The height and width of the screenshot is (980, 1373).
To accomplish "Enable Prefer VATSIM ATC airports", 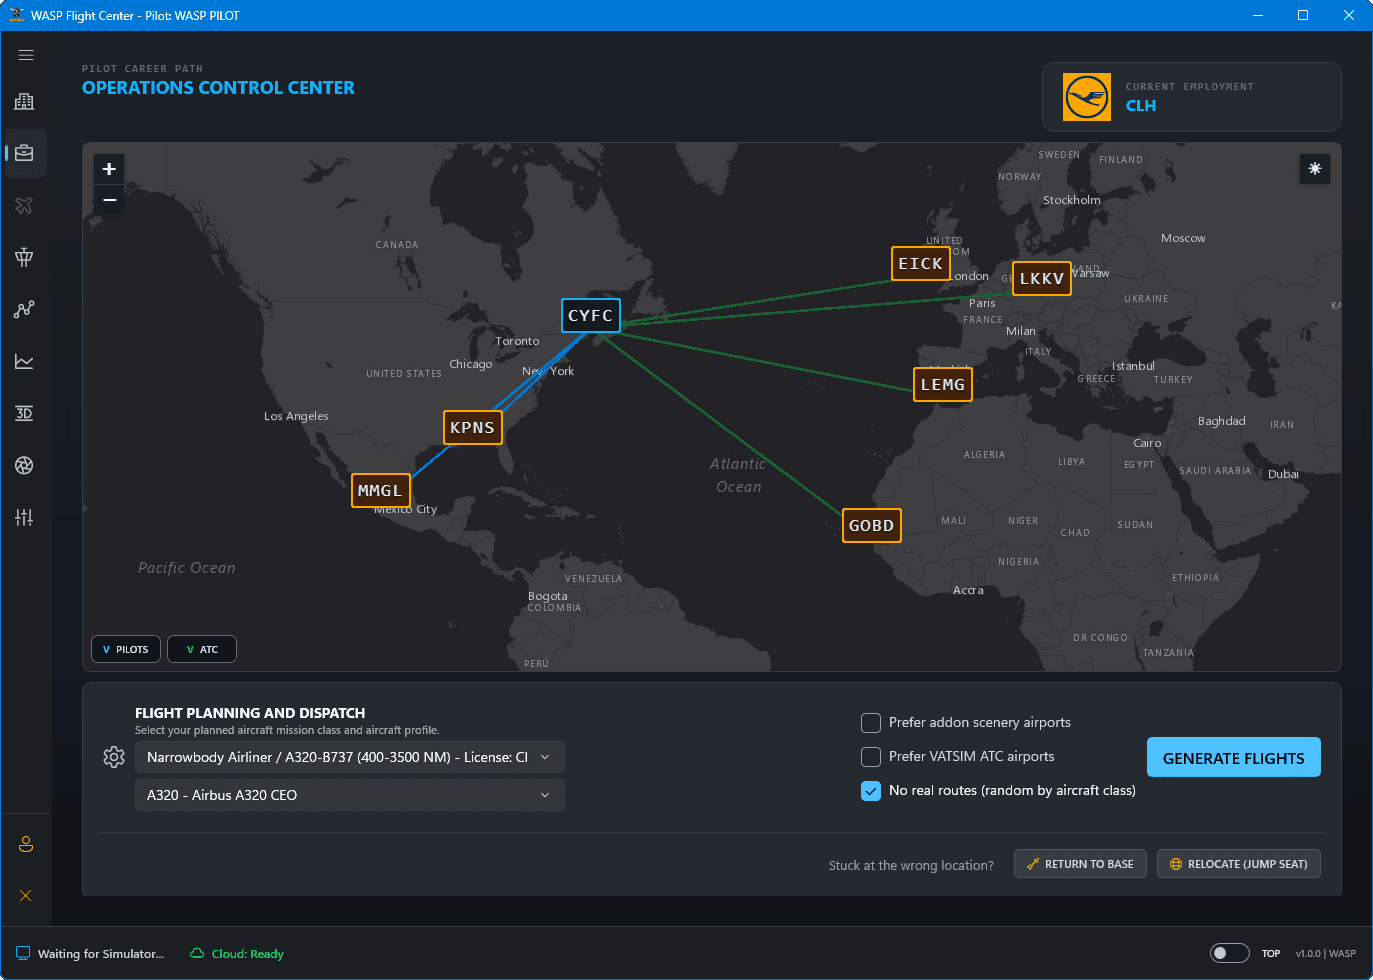I will pyautogui.click(x=871, y=756).
